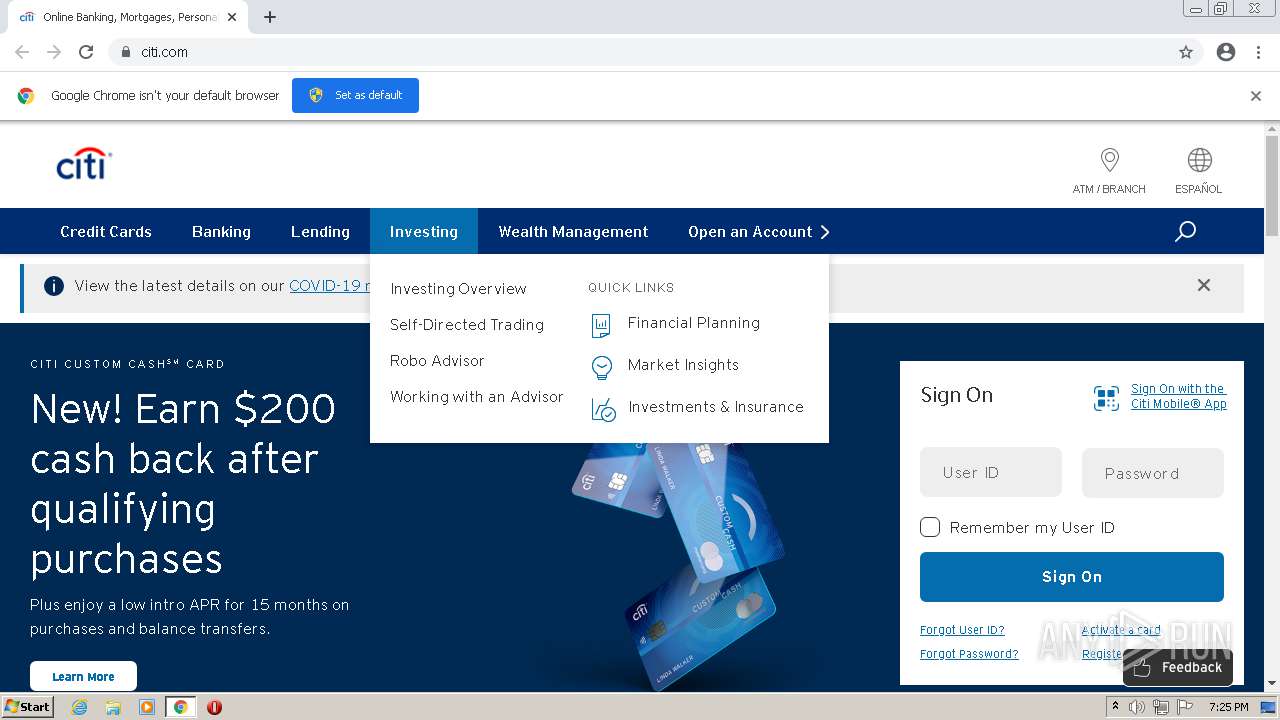Image resolution: width=1280 pixels, height=720 pixels.
Task: Open the media player taskbar icon
Action: tap(147, 707)
